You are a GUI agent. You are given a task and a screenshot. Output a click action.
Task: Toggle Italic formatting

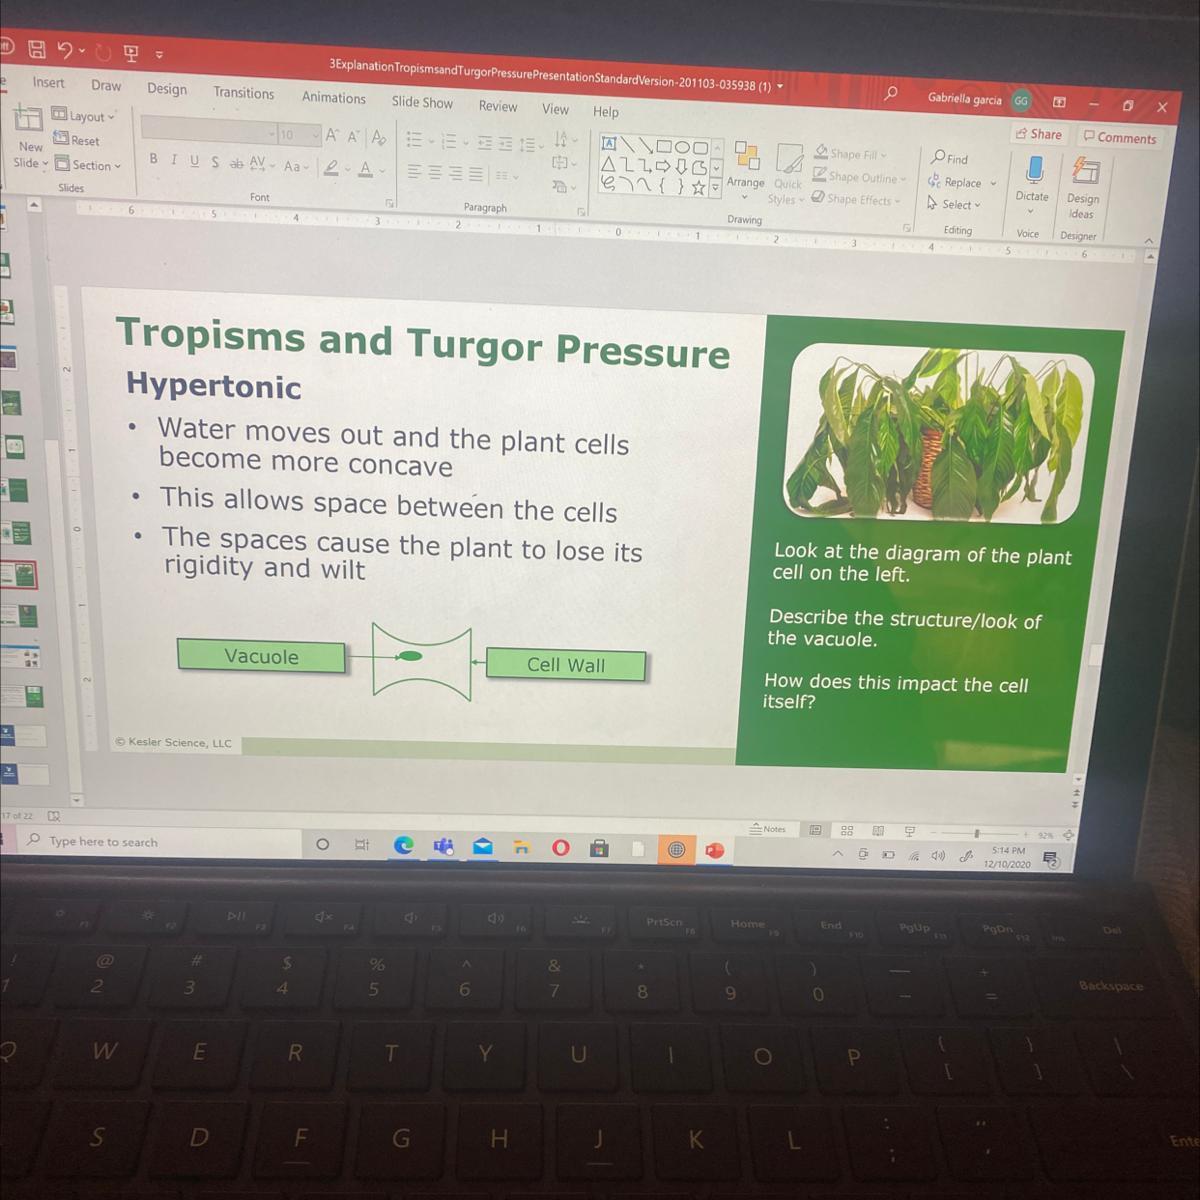pos(174,160)
